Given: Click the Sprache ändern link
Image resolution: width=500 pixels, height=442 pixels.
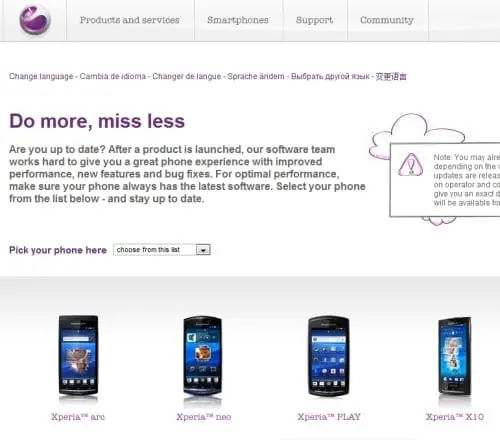Looking at the screenshot, I should coord(256,76).
